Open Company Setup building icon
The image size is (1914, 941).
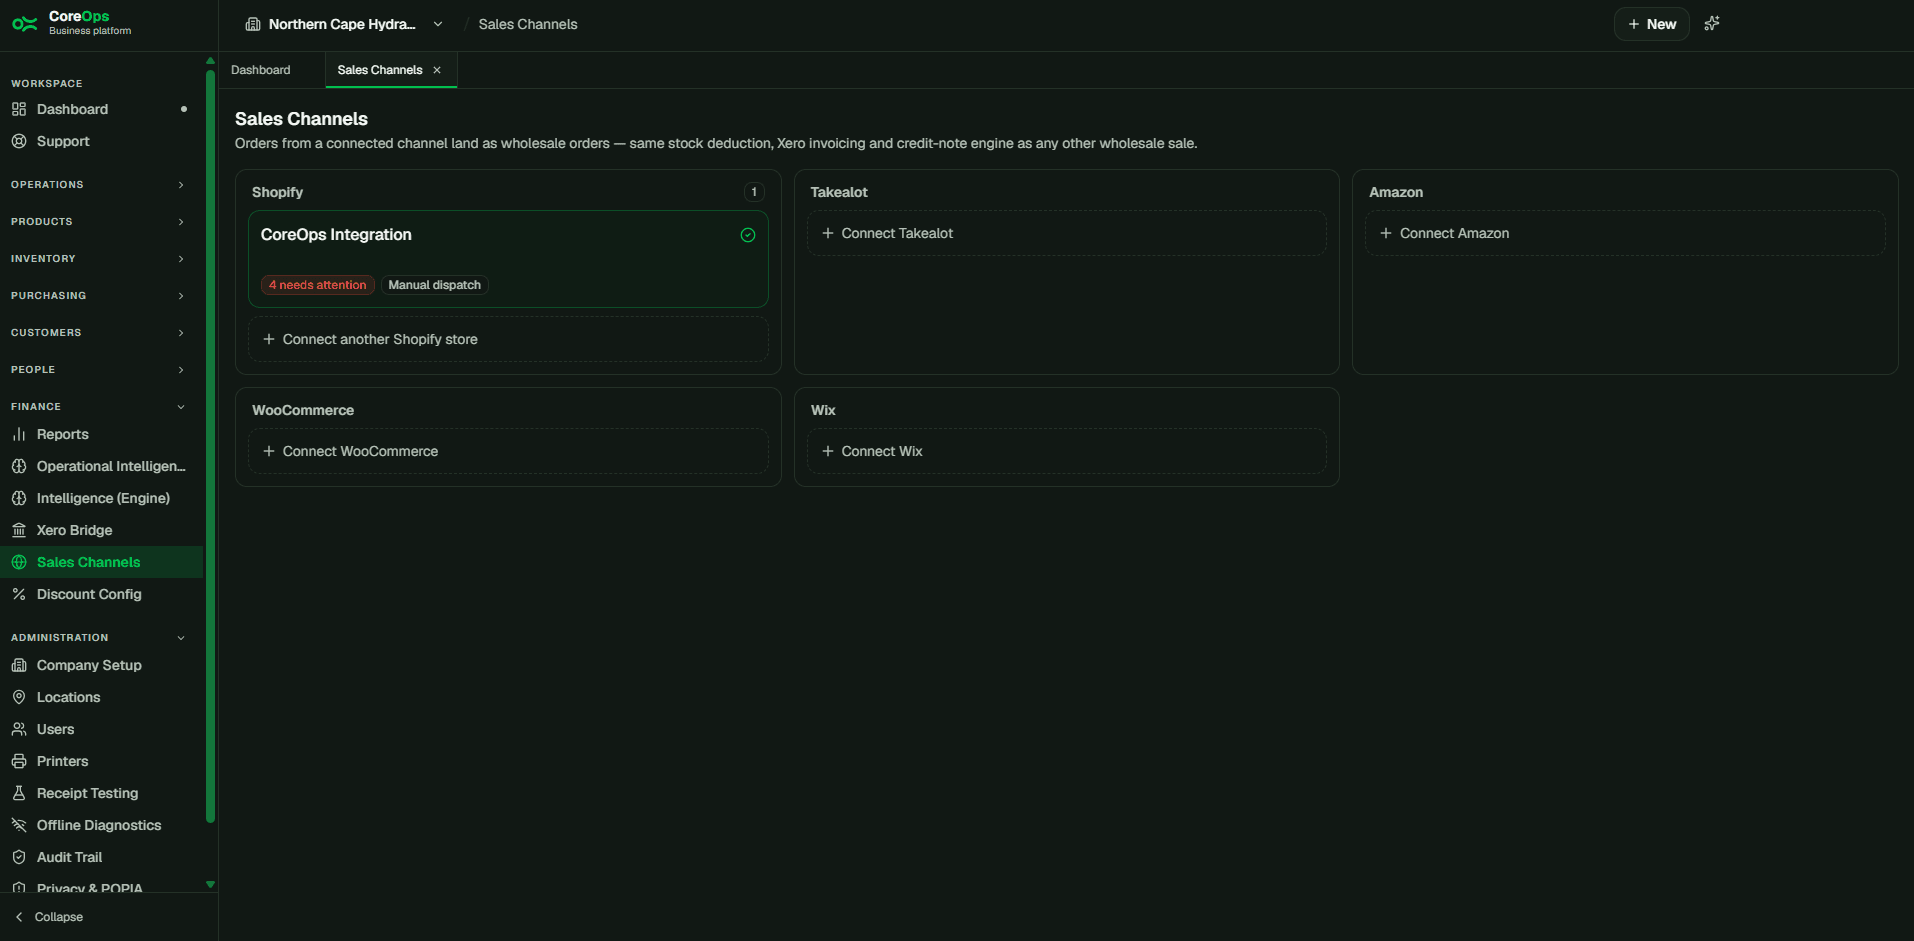(x=19, y=665)
